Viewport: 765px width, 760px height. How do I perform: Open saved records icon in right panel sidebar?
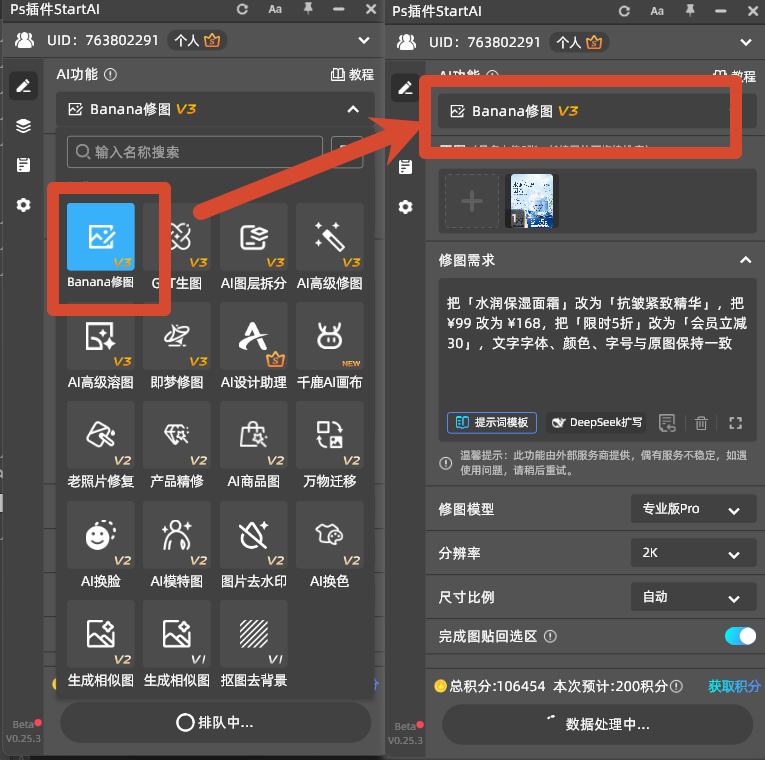point(405,167)
